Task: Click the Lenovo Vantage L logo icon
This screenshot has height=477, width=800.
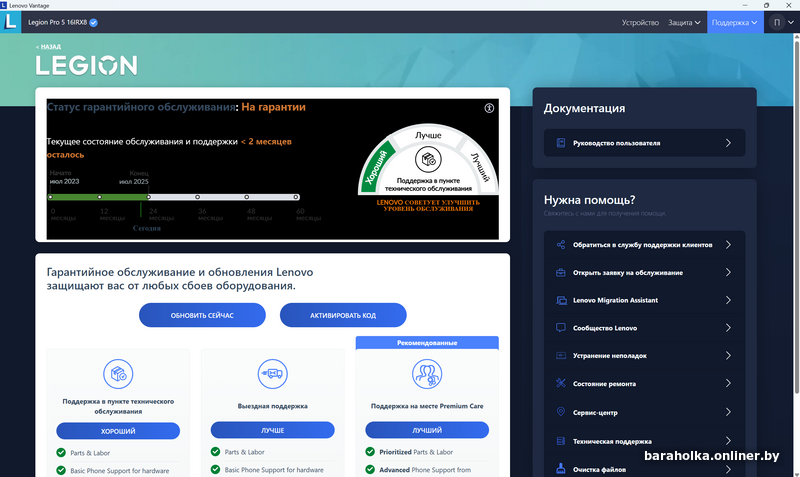Action: 10,22
